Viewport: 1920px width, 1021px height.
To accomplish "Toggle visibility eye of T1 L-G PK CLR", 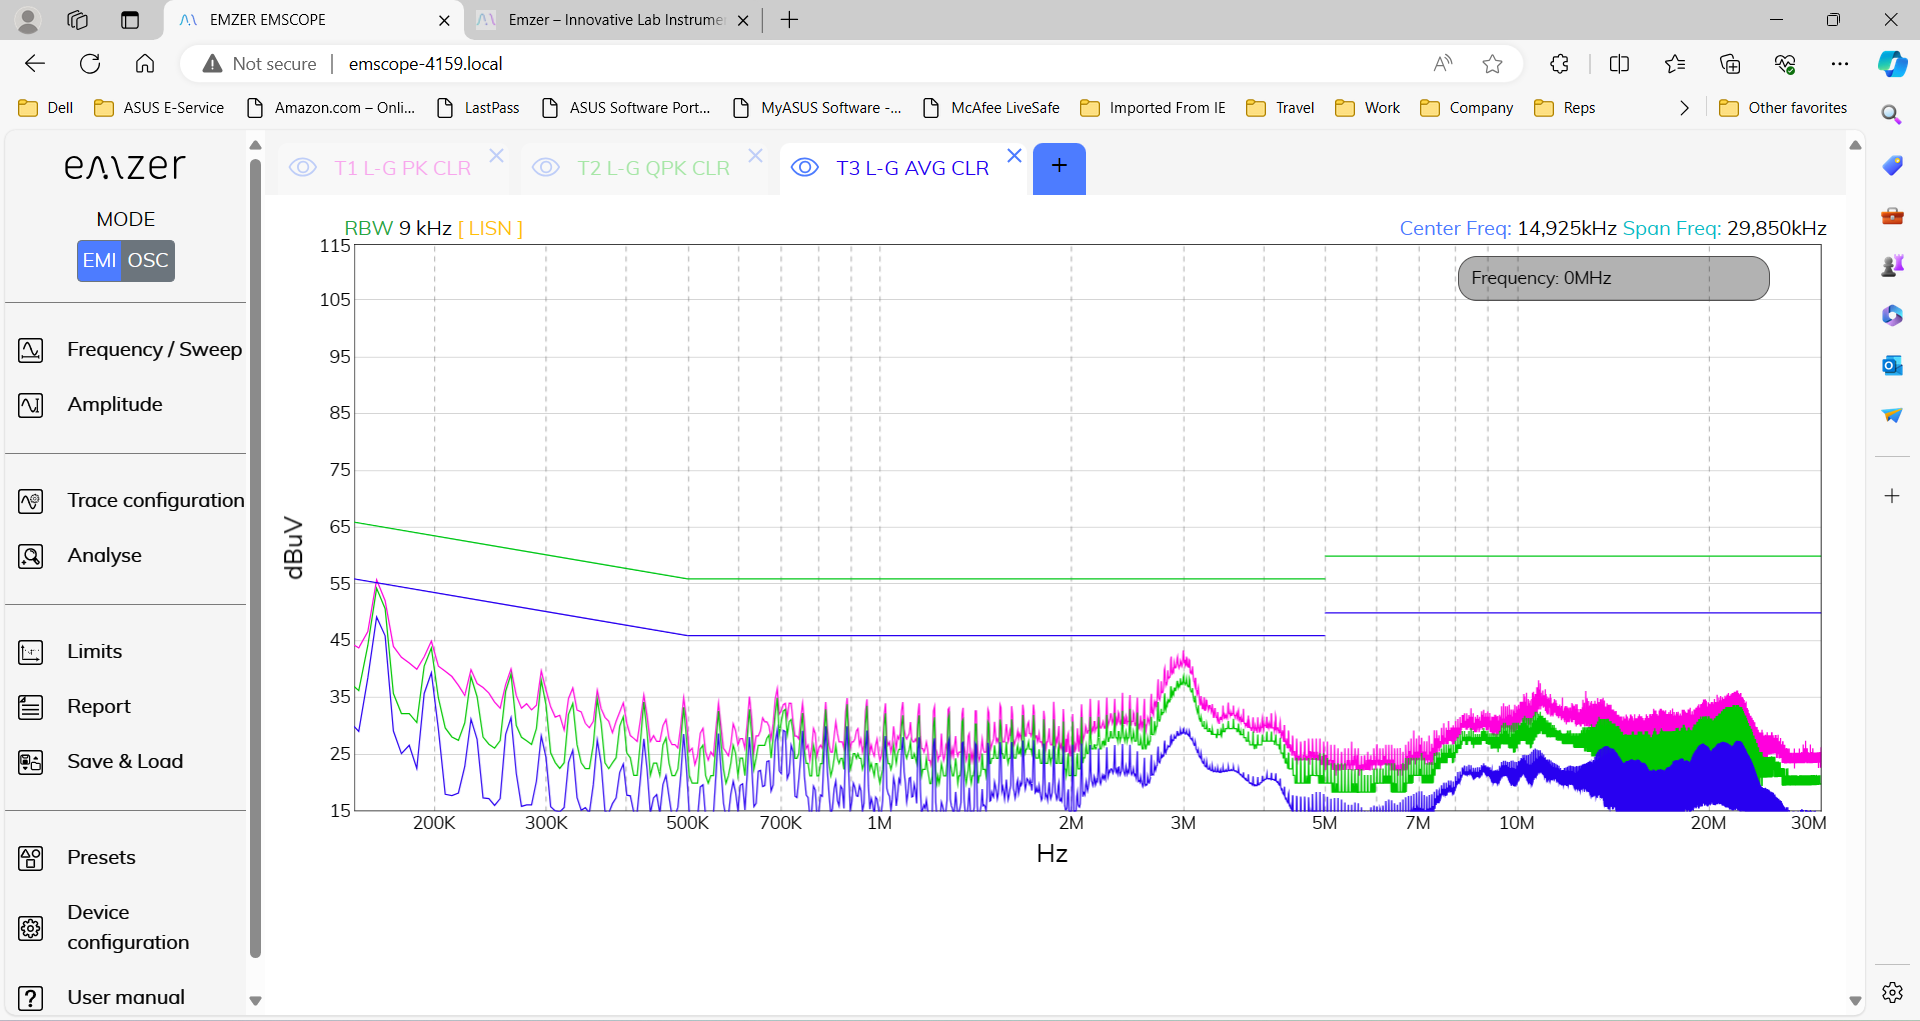I will (303, 167).
